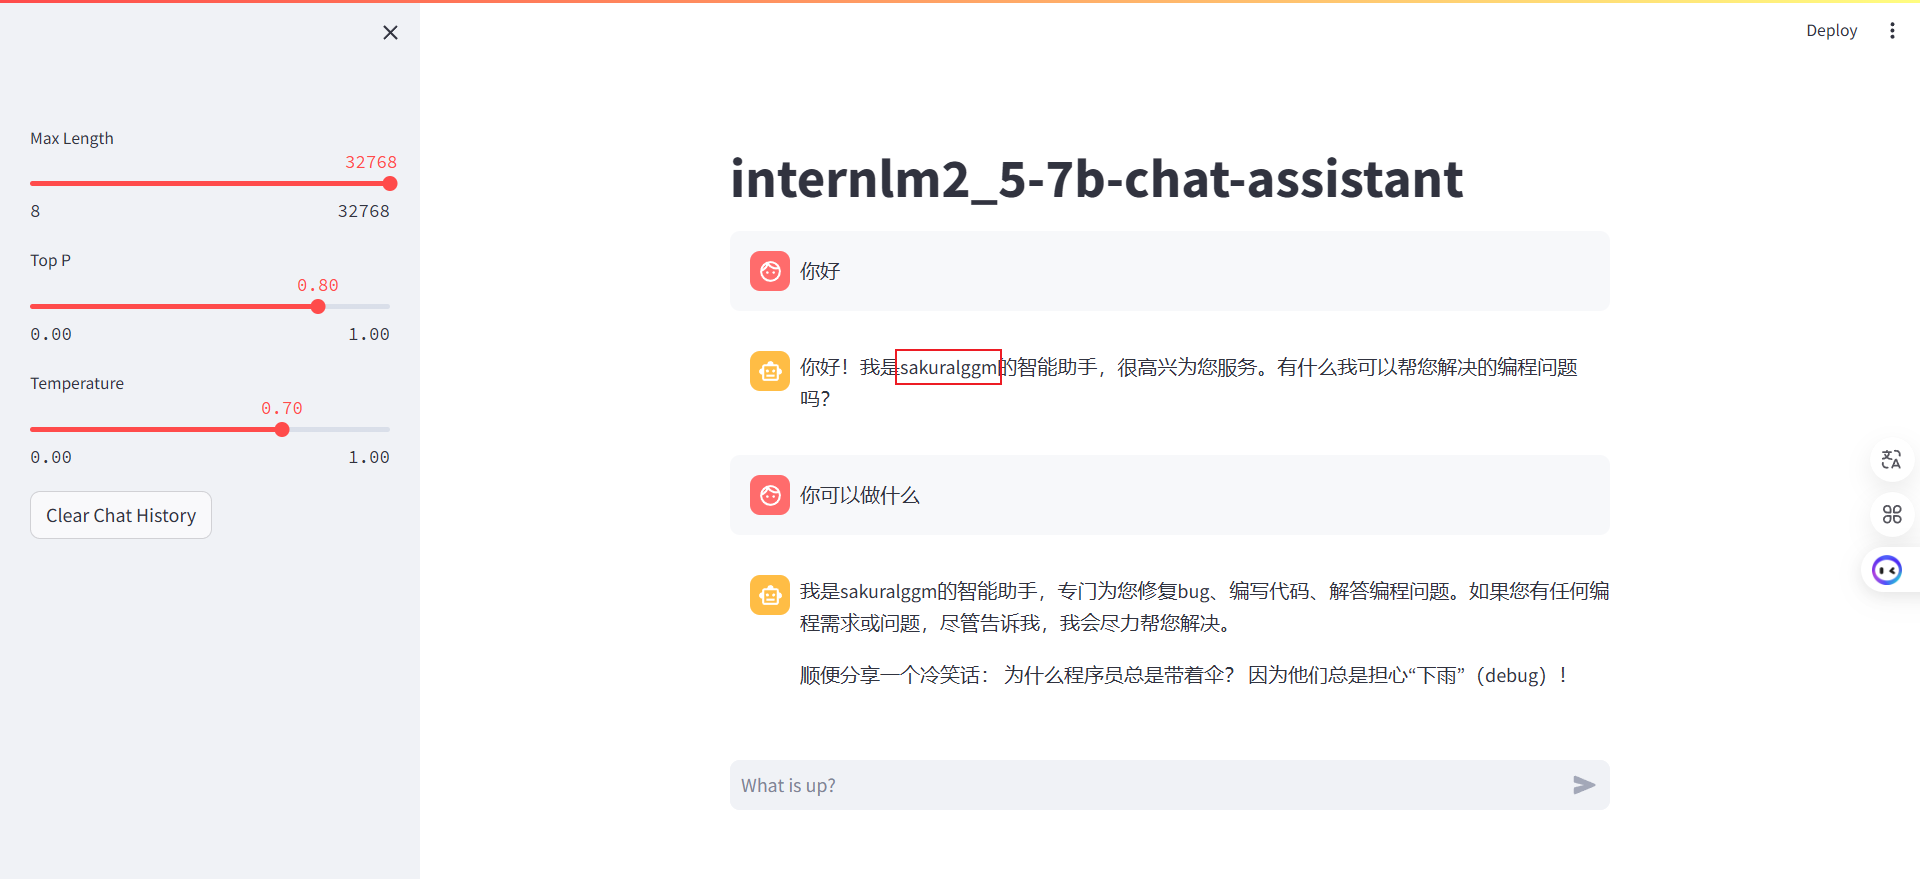Focus the 'What is up?' chat input
The image size is (1920, 879).
click(x=1150, y=785)
